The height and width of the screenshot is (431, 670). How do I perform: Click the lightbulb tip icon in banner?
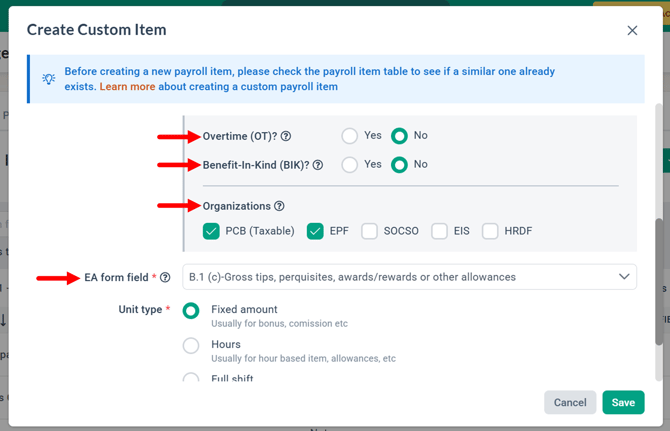coord(49,79)
